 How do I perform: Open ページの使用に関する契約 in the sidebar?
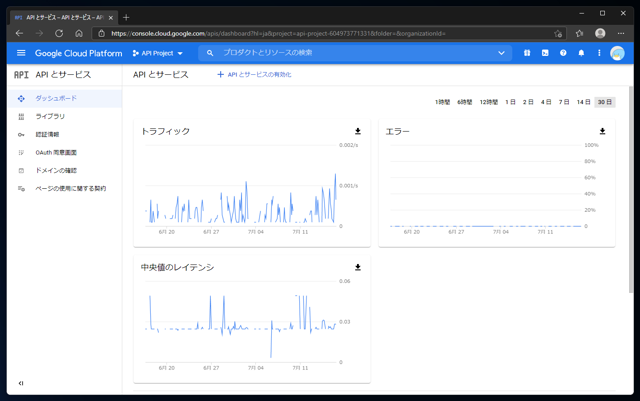pyautogui.click(x=64, y=188)
